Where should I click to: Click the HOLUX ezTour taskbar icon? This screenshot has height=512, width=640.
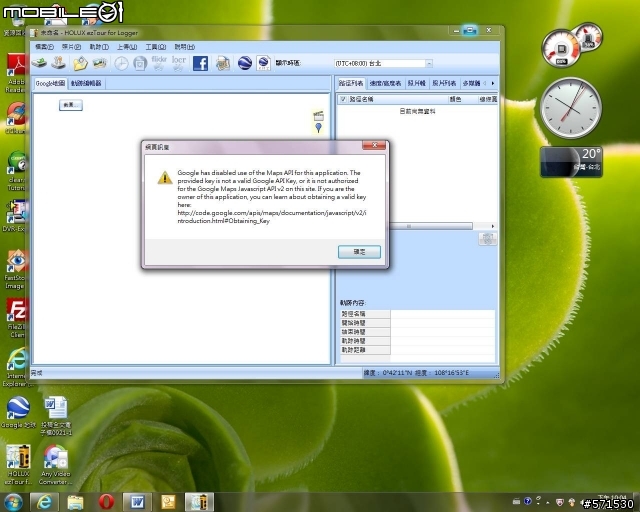pos(199,502)
